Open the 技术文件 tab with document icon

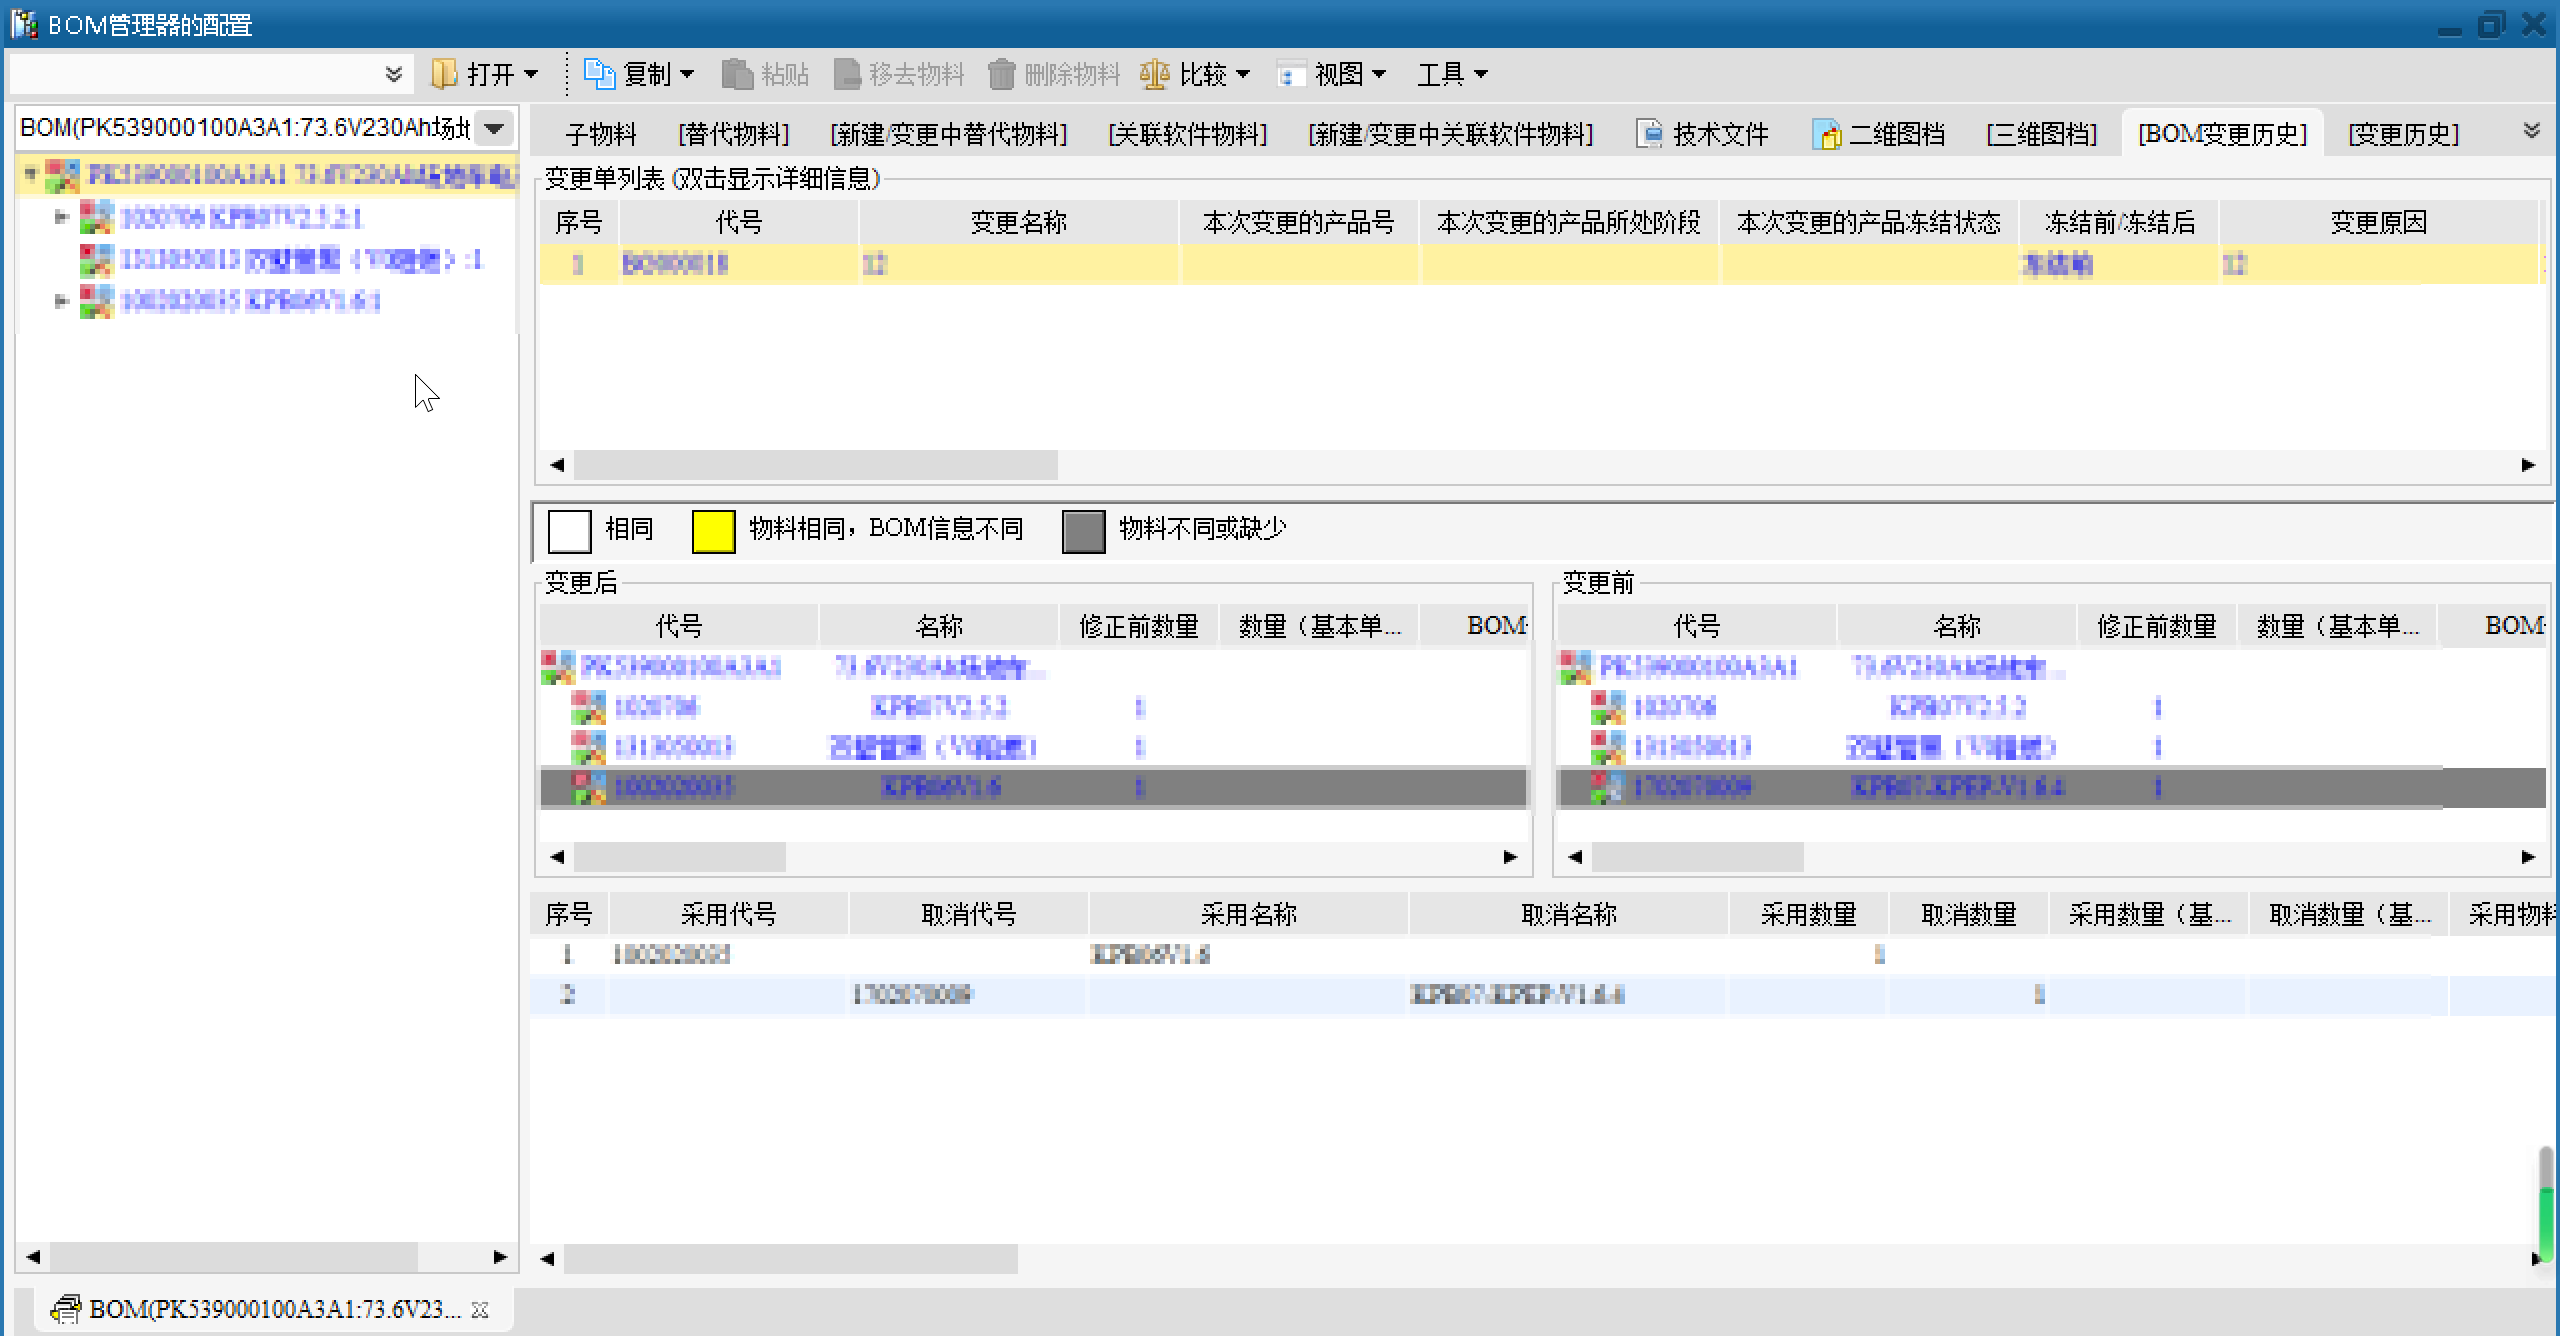(x=1702, y=134)
